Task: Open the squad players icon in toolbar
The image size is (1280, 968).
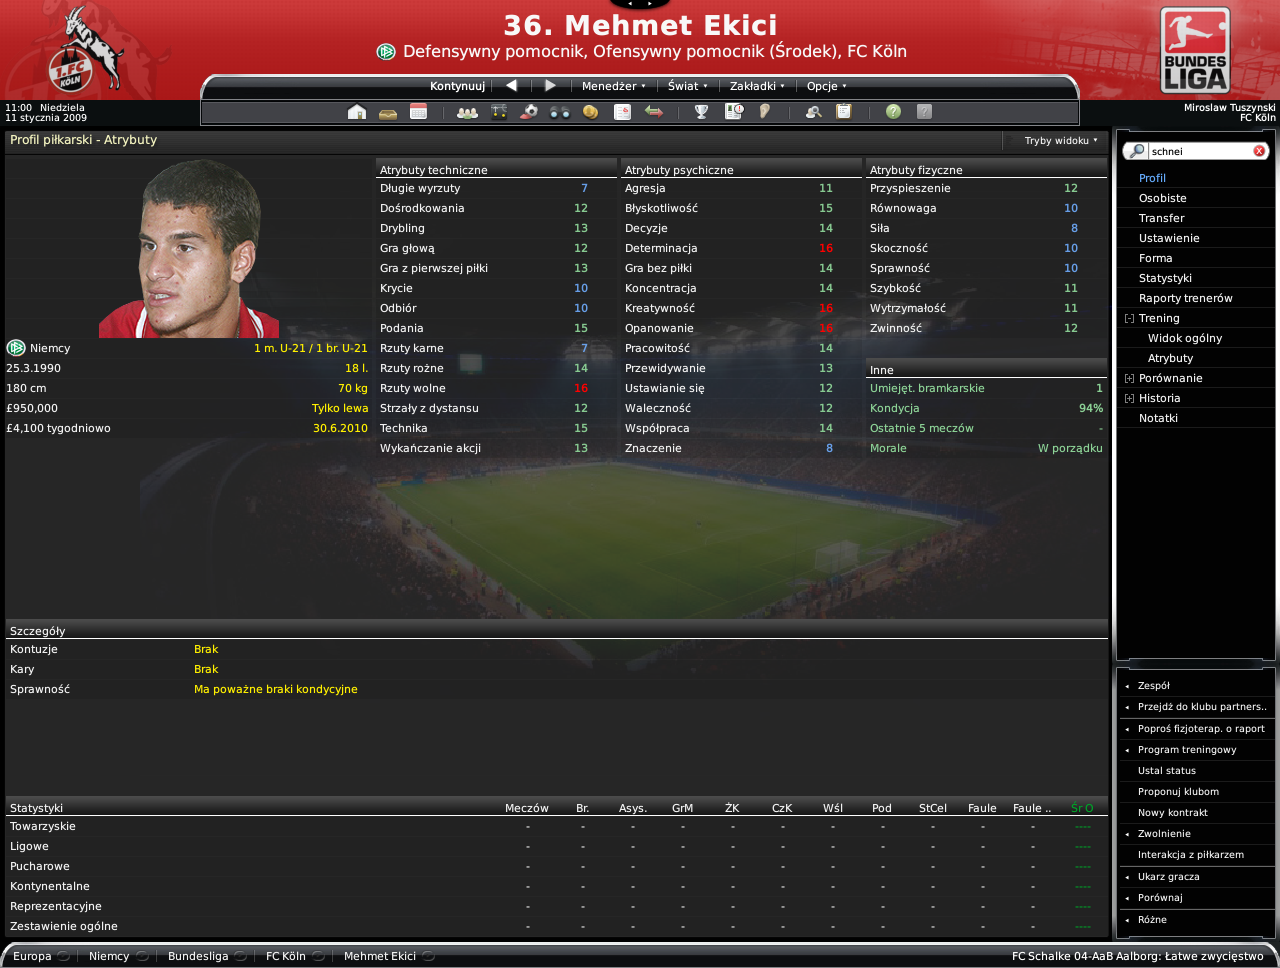Action: 467,112
